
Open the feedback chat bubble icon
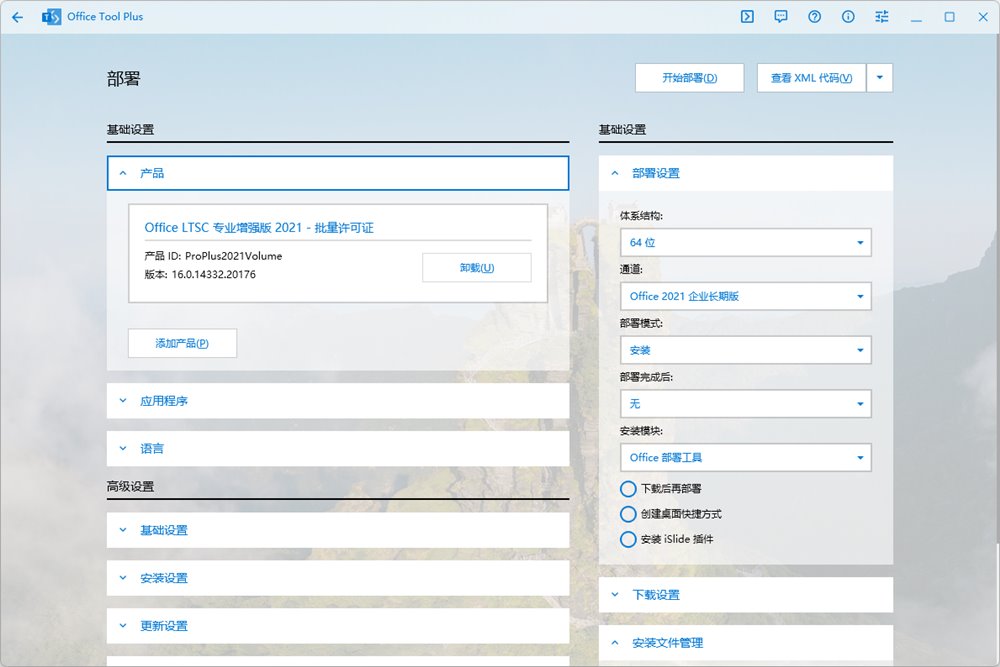[x=781, y=17]
